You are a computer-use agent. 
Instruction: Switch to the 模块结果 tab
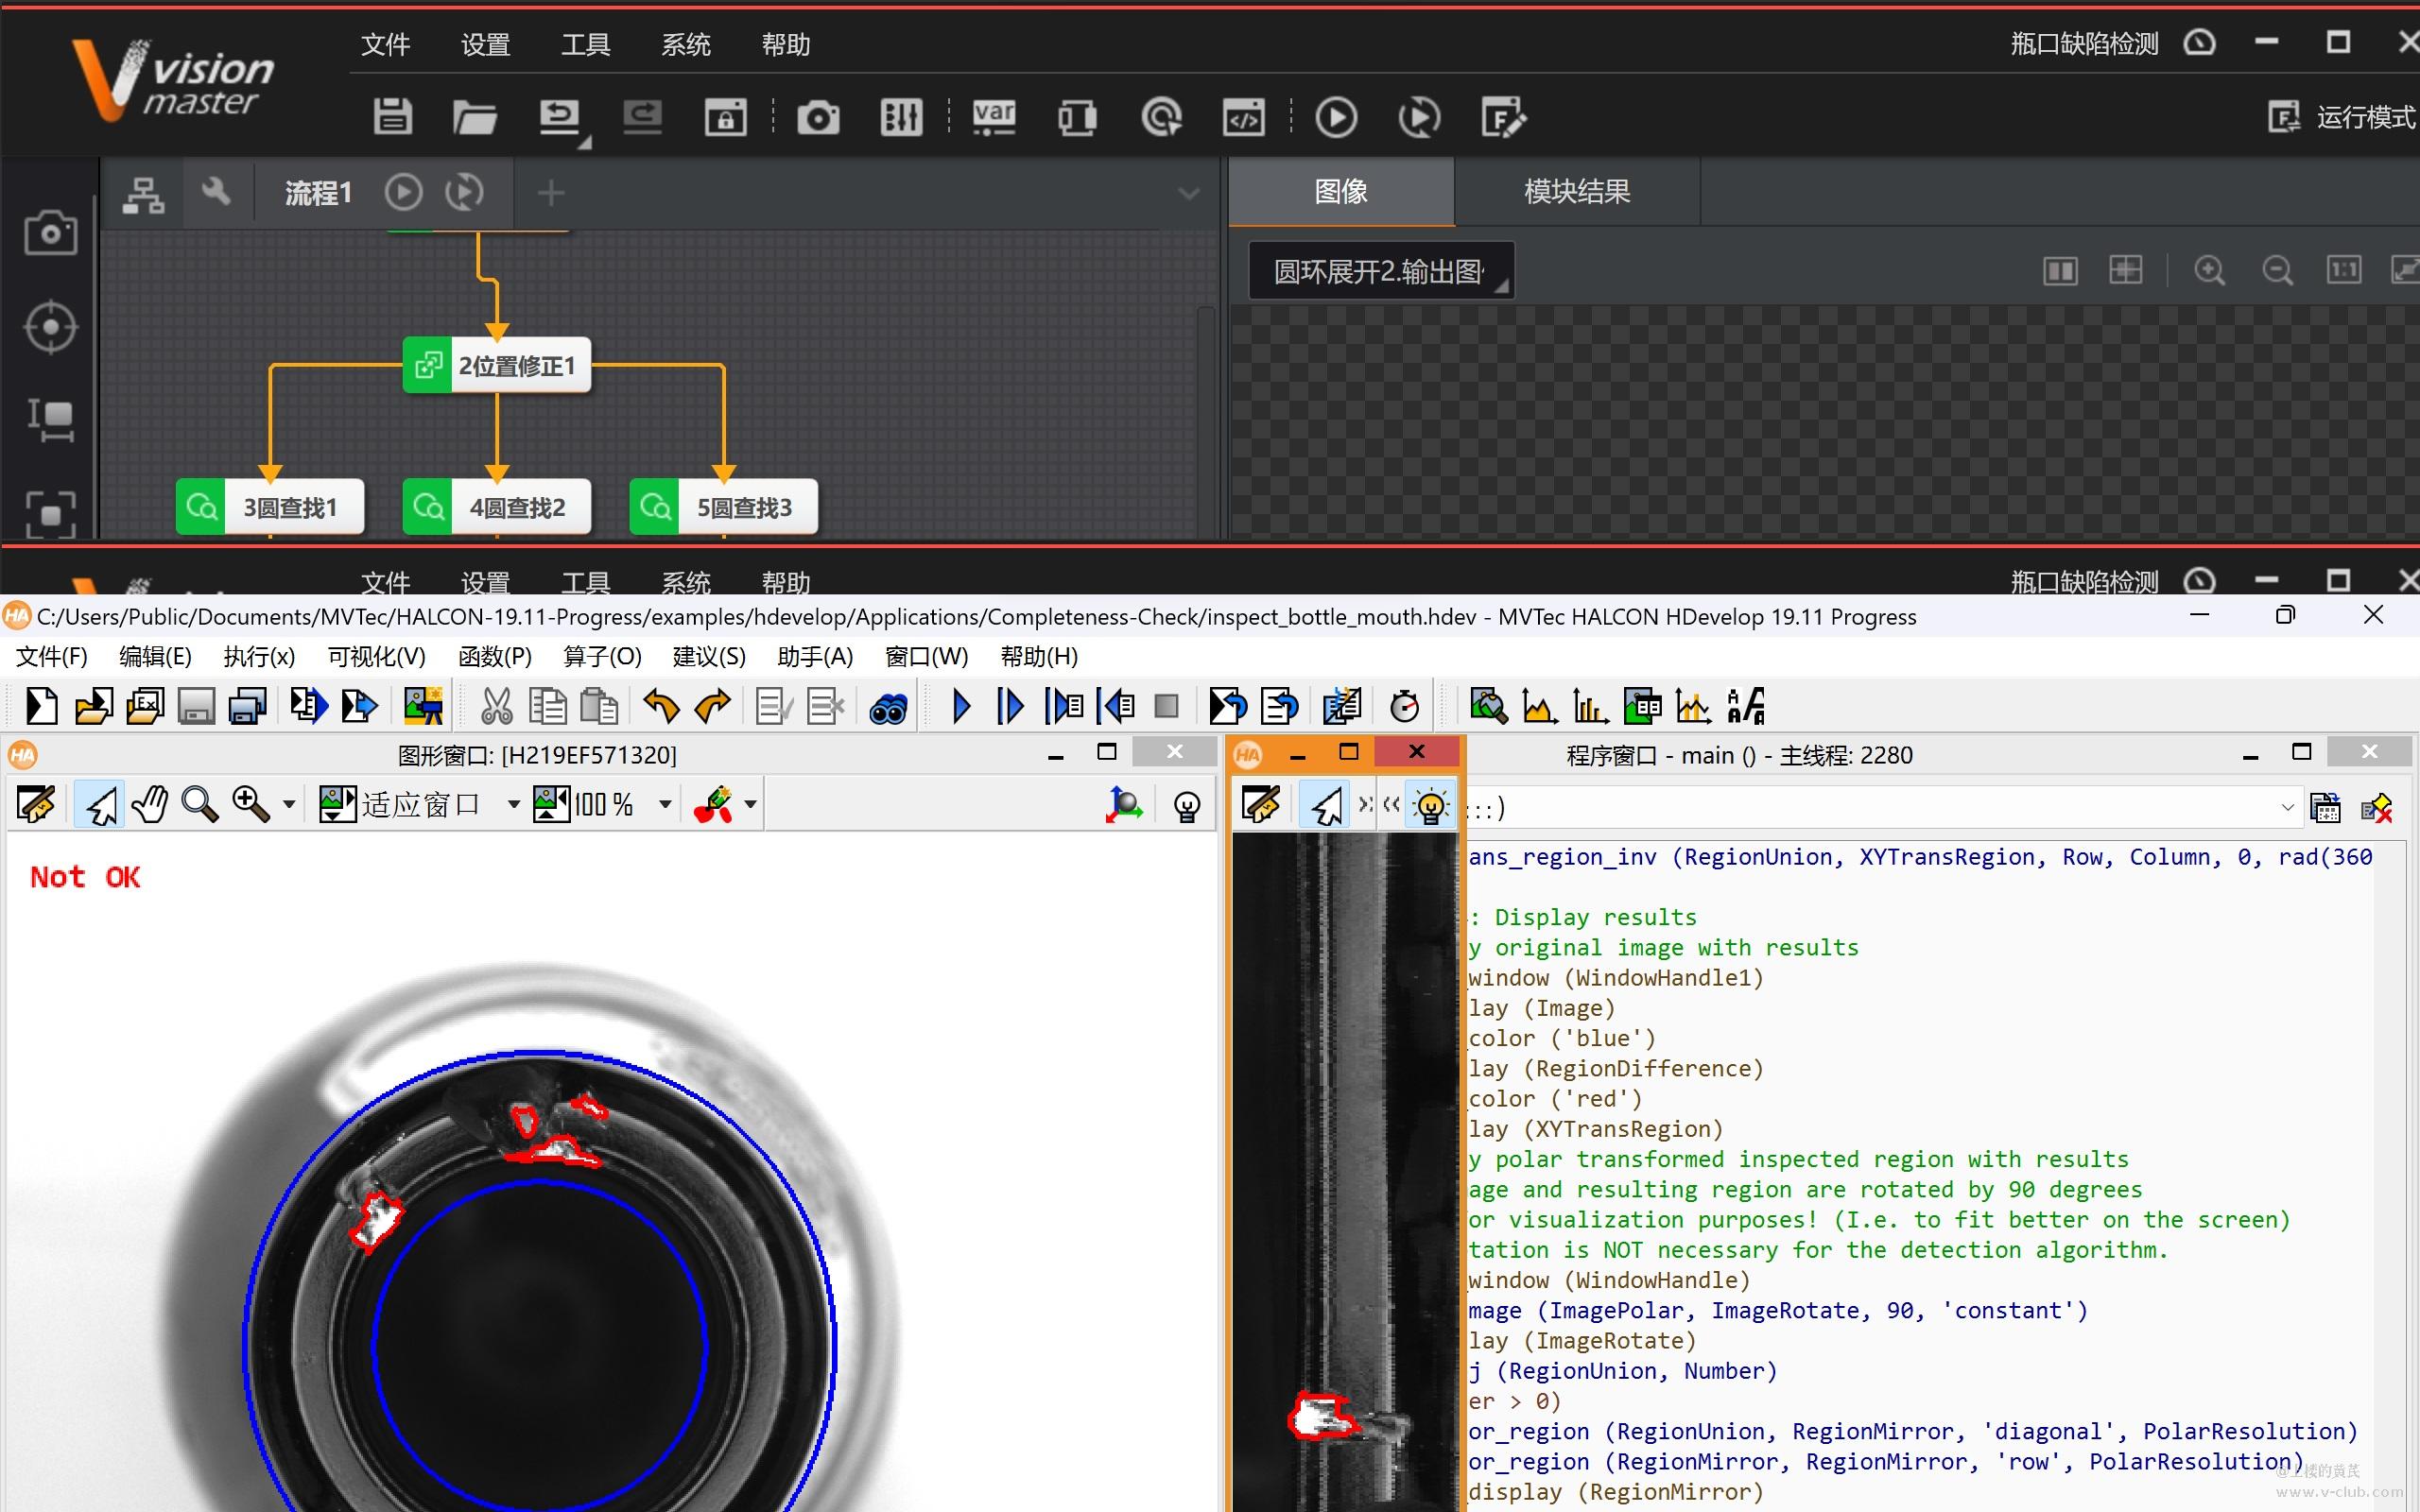(x=1577, y=191)
